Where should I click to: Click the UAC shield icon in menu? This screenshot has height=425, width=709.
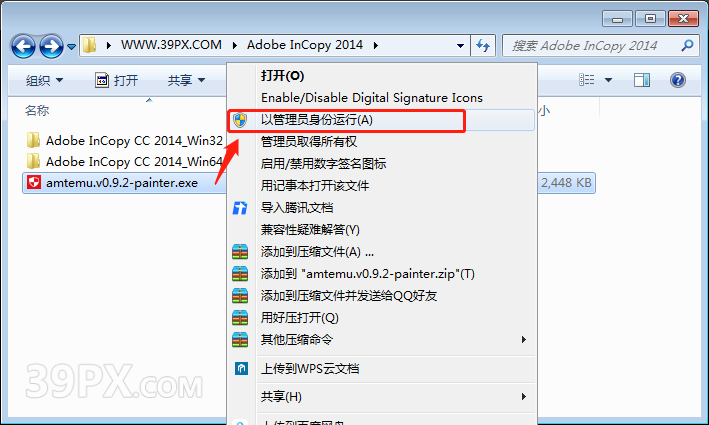pyautogui.click(x=240, y=120)
